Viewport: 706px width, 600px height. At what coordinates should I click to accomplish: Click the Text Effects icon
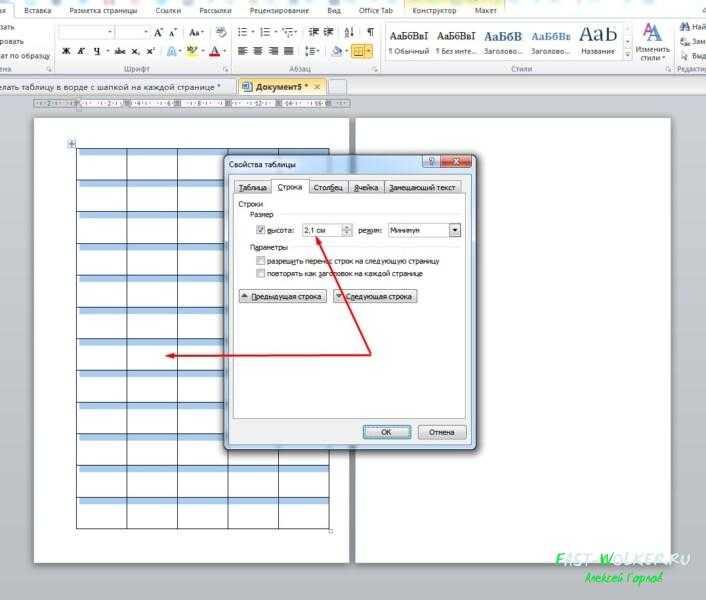click(172, 51)
